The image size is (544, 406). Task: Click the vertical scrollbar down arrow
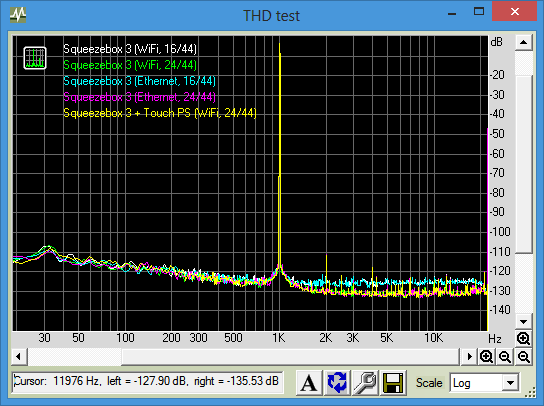(x=524, y=322)
